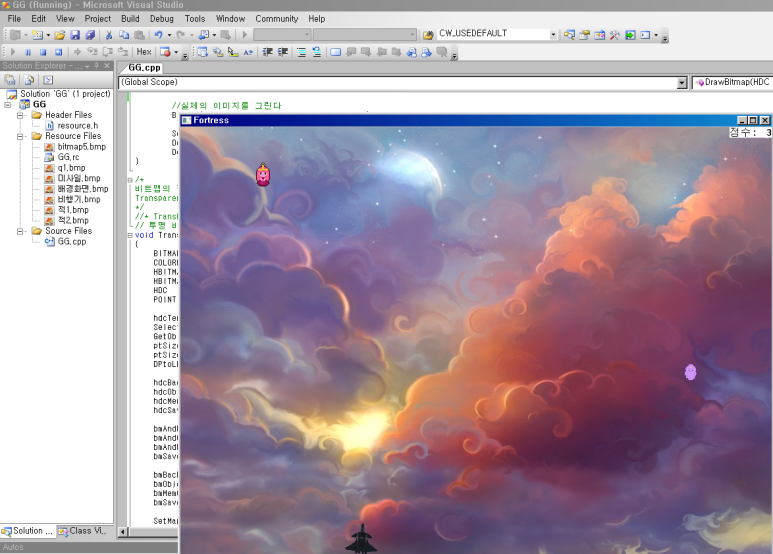Select 배경화면.bmp in Resource Files
Viewport: 773px width, 554px height.
click(82, 189)
